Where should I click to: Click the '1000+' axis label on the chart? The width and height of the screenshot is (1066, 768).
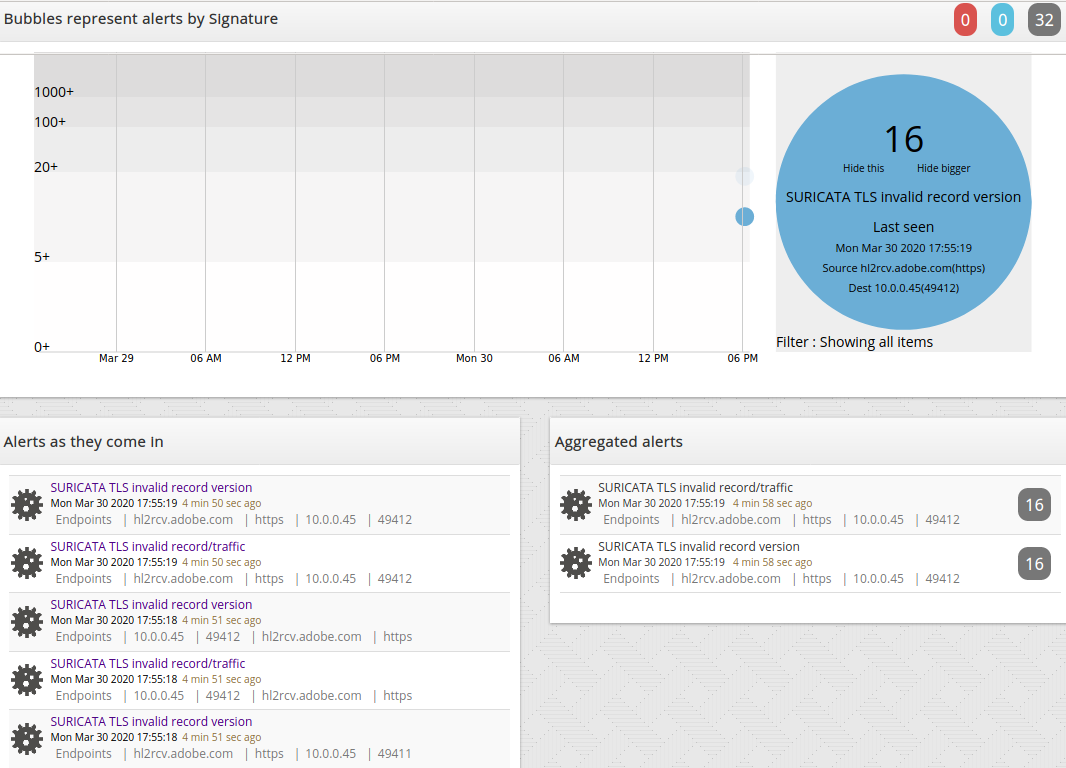coord(54,92)
